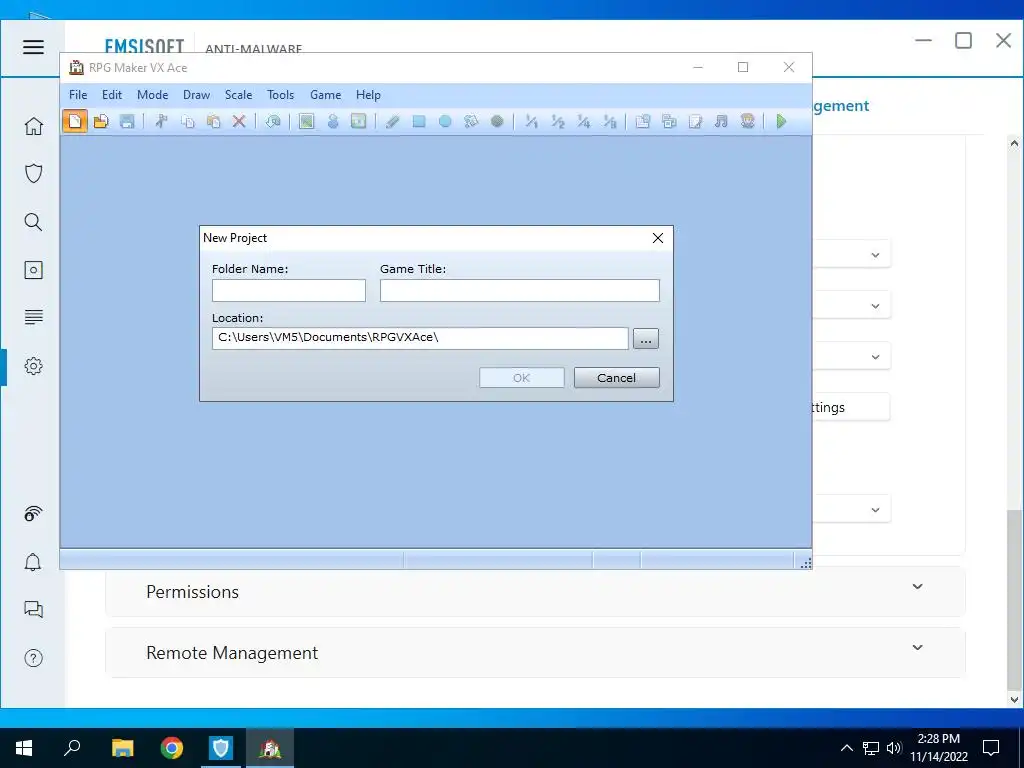Click the New Project toolbar icon
The height and width of the screenshot is (768, 1024).
coord(74,121)
